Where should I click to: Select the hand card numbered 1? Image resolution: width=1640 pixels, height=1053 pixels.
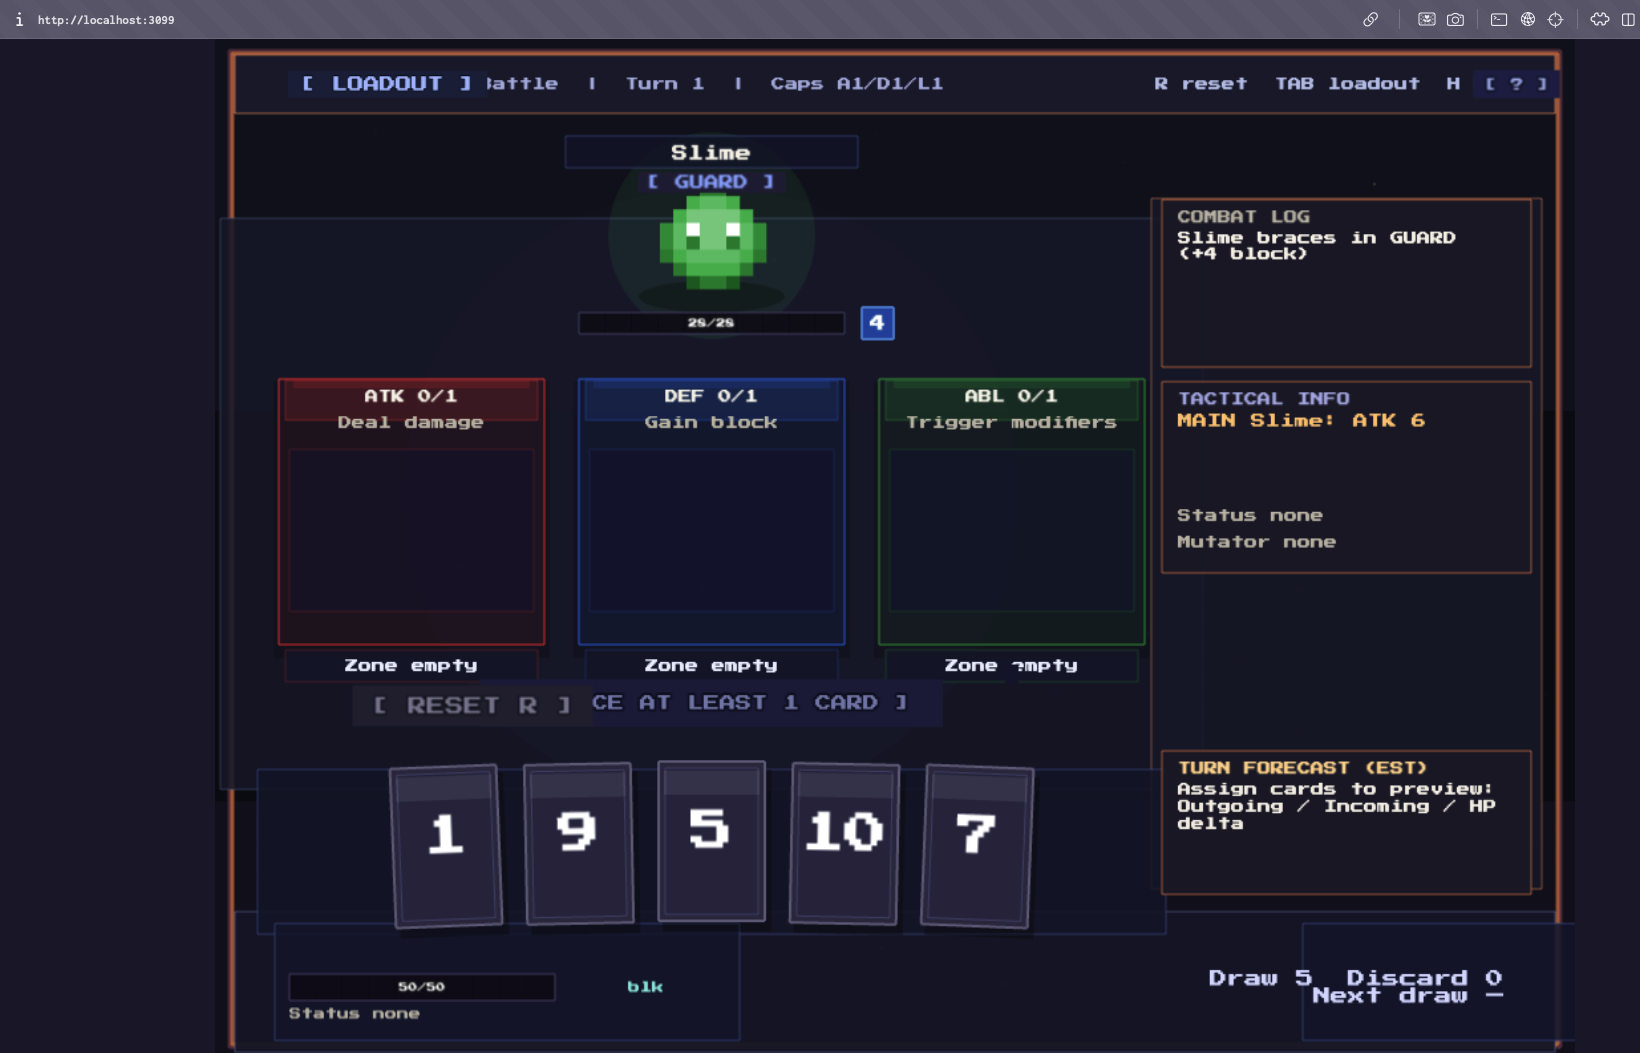pyautogui.click(x=446, y=846)
